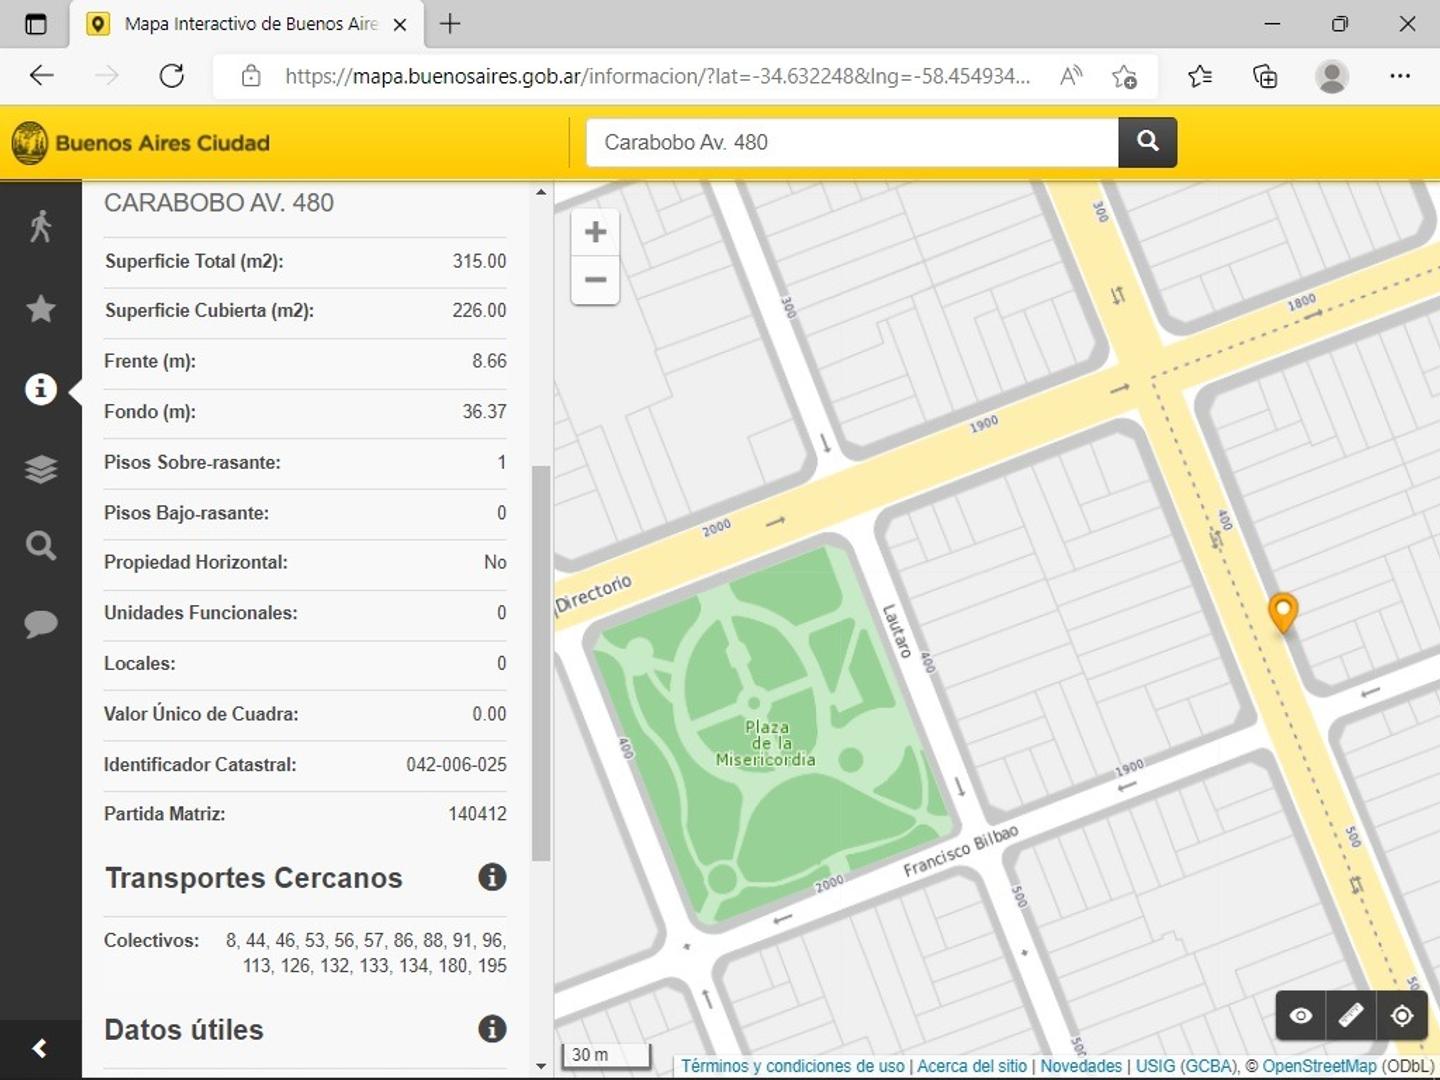Click the yellow search magnifier button
The width and height of the screenshot is (1440, 1080).
click(x=1147, y=142)
